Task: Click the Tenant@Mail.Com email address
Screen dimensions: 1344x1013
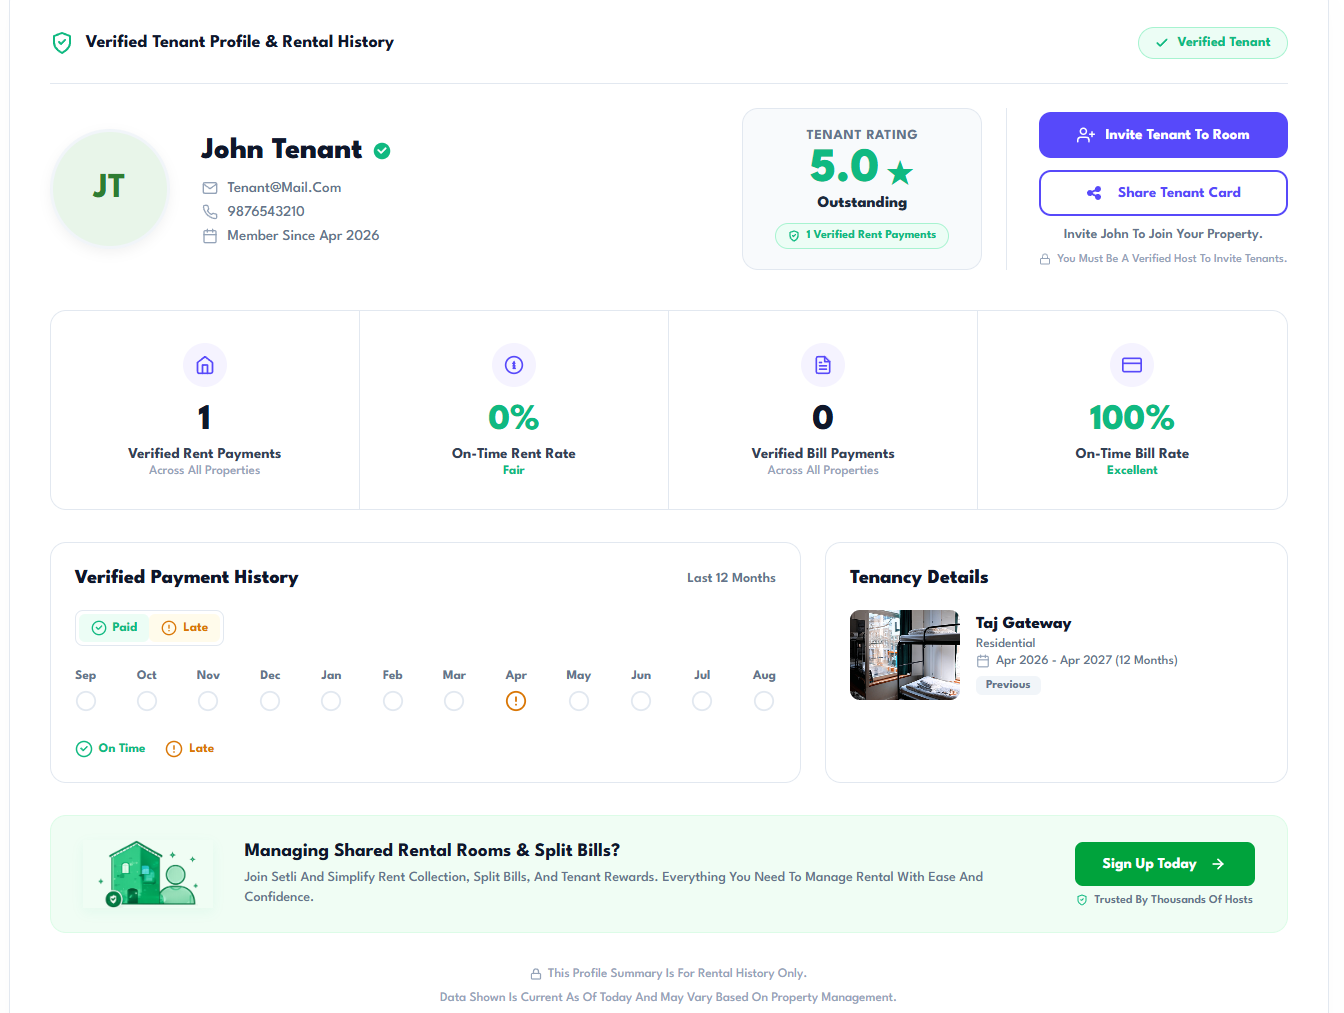Action: (x=284, y=188)
